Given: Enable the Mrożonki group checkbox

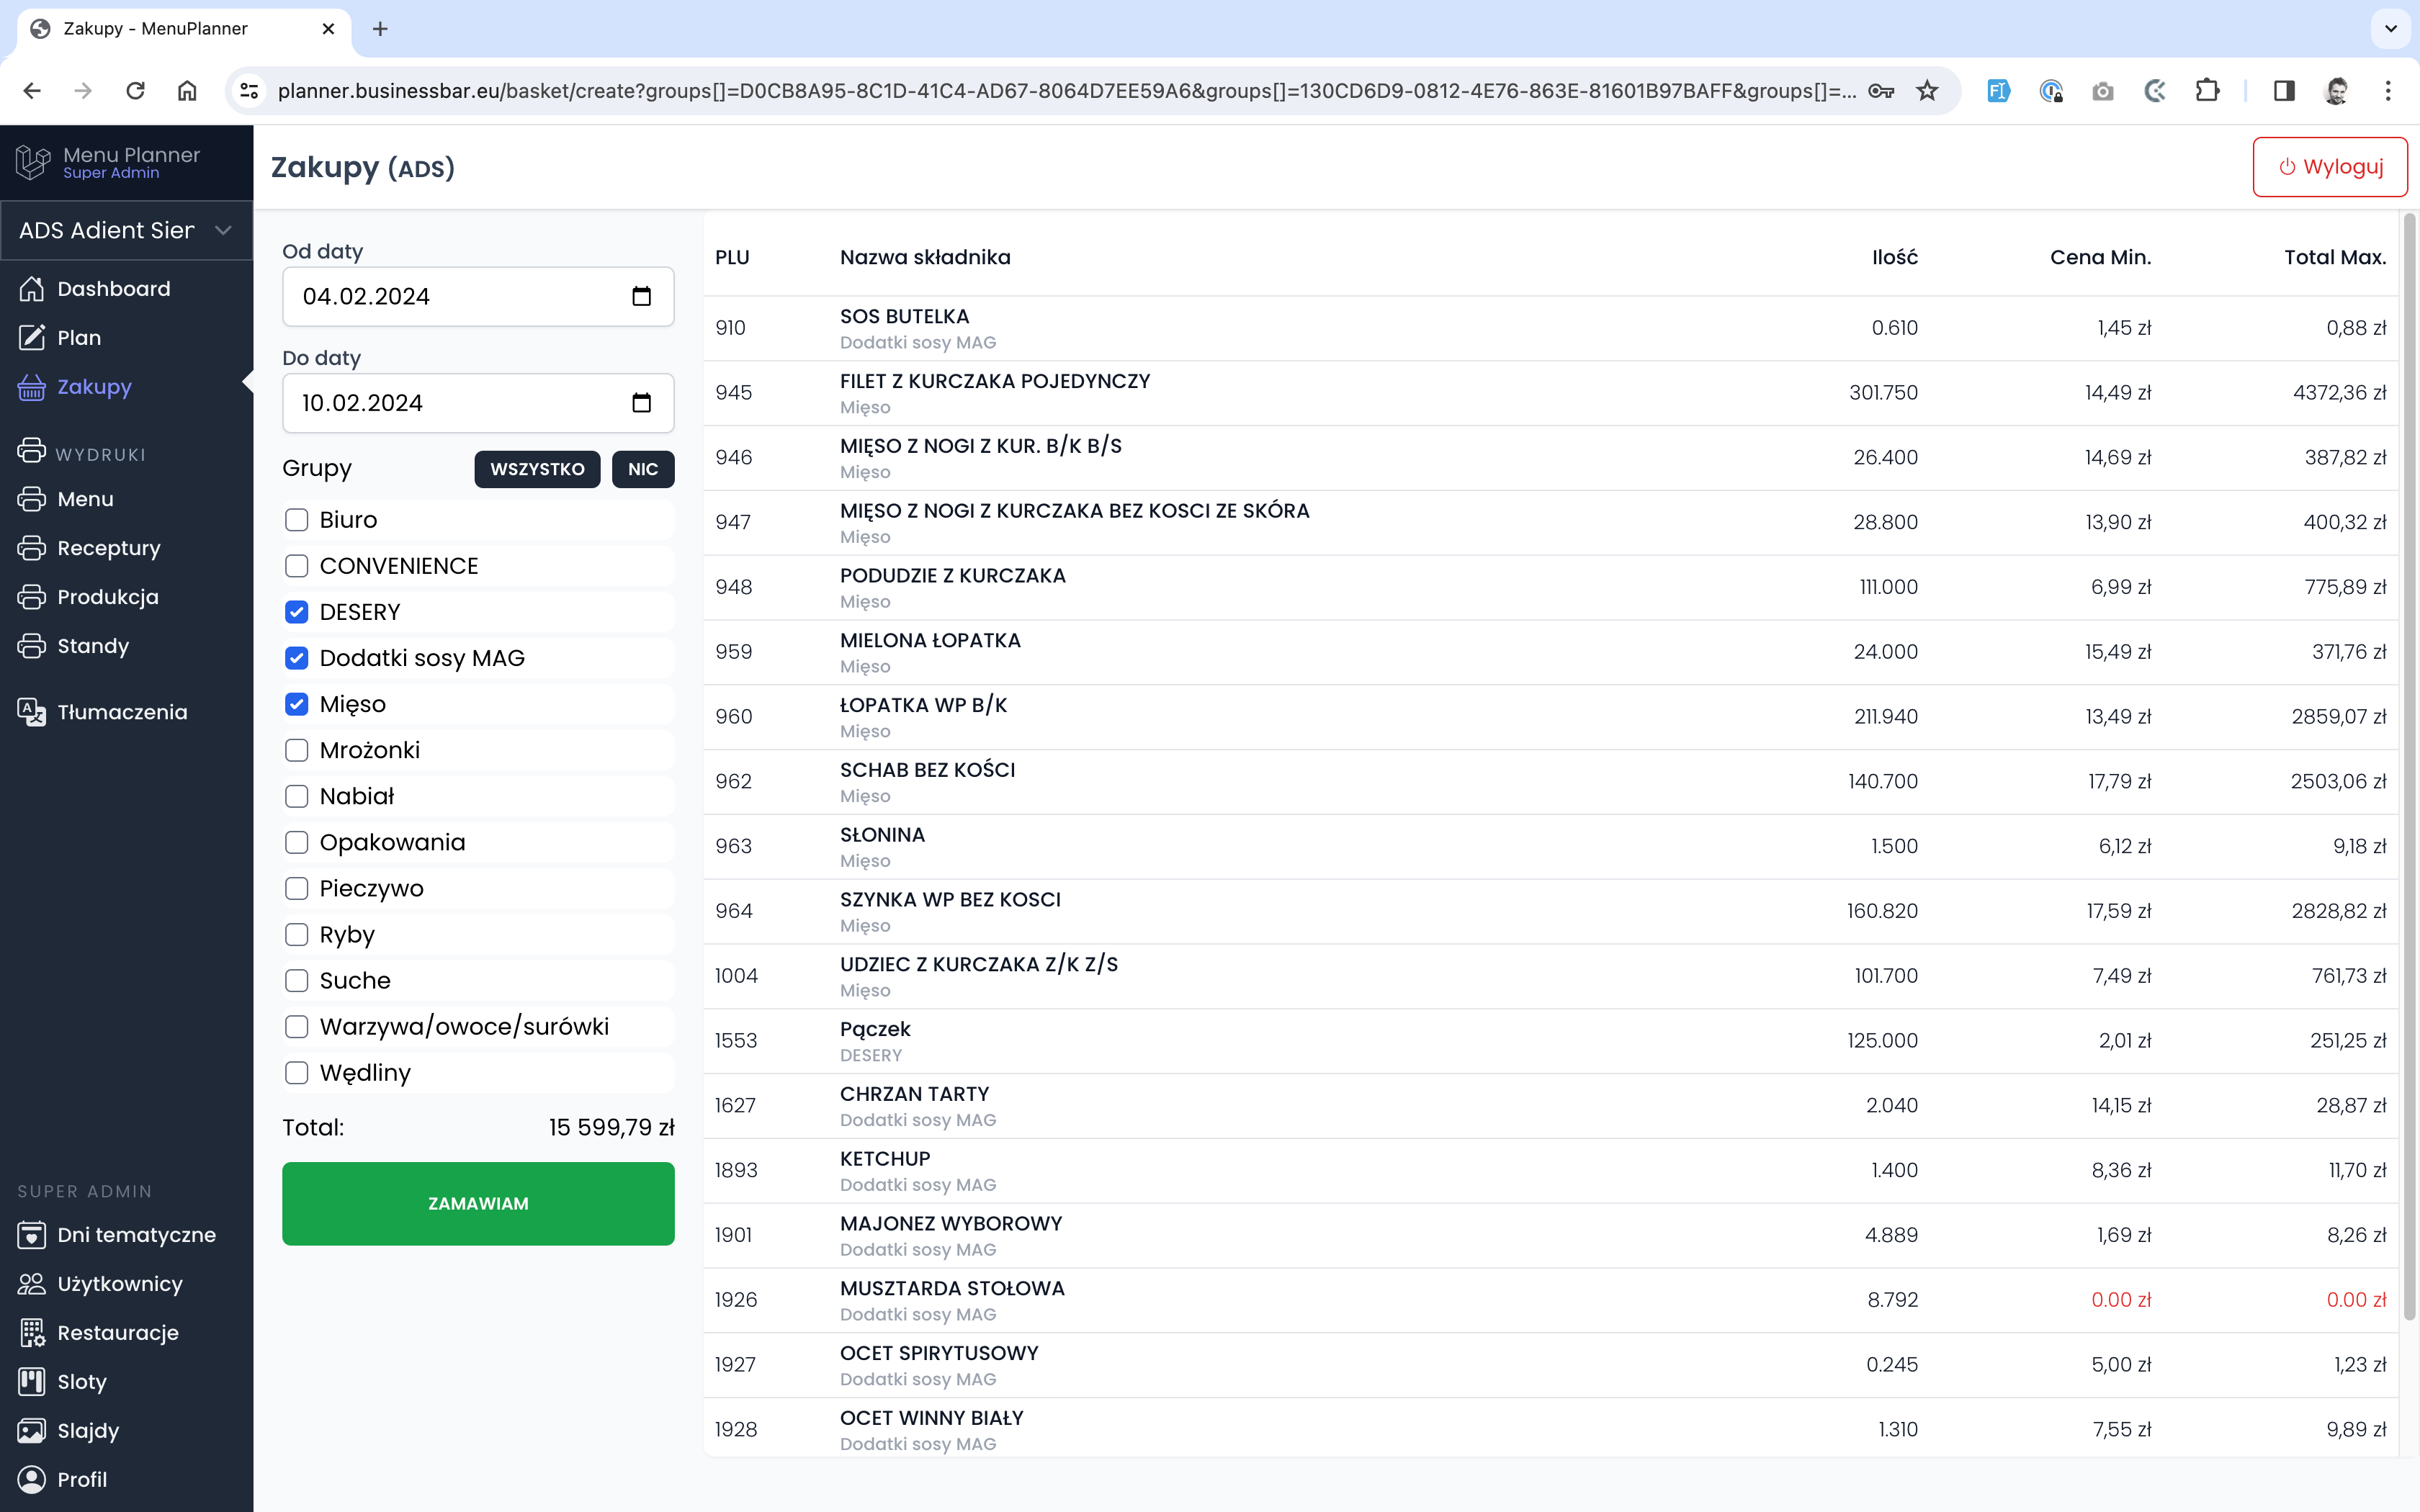Looking at the screenshot, I should (x=297, y=750).
